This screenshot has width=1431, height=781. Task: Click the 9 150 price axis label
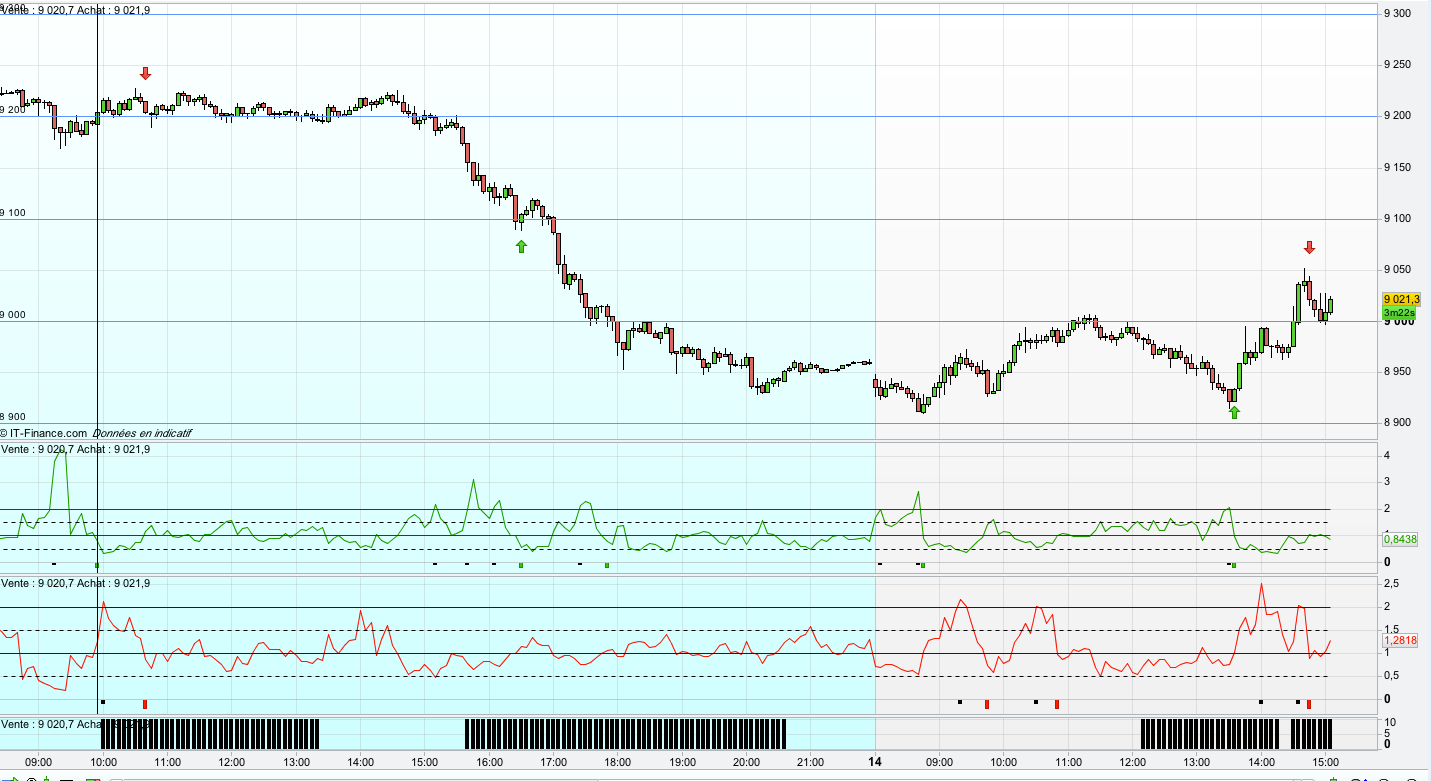[1397, 167]
